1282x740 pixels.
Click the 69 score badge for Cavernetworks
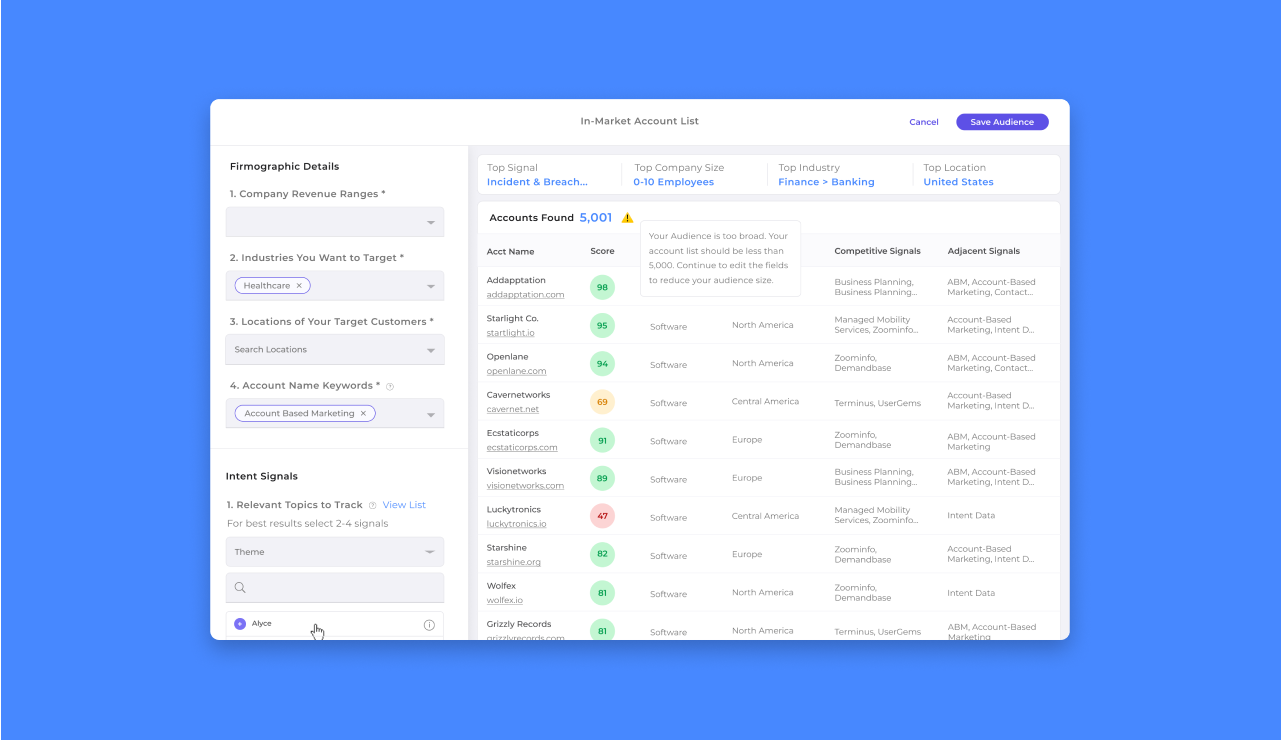[602, 402]
